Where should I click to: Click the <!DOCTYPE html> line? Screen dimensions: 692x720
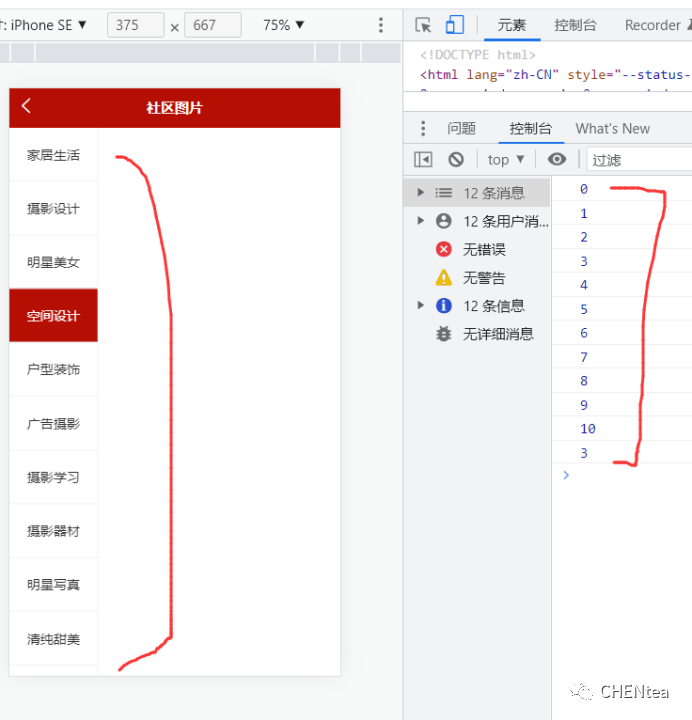pos(478,55)
